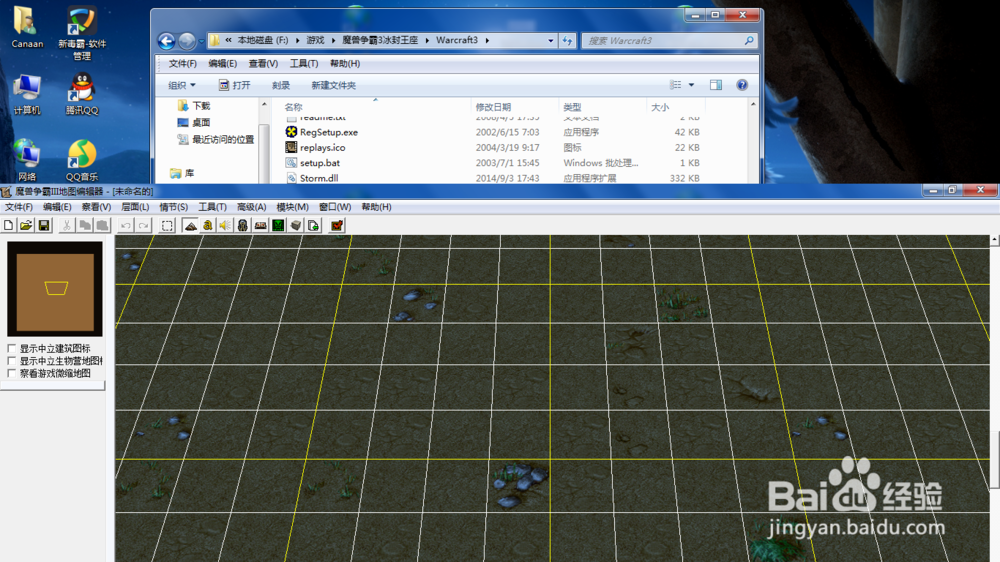Tick the 察看游戏微缩地图 checkbox

[11, 373]
